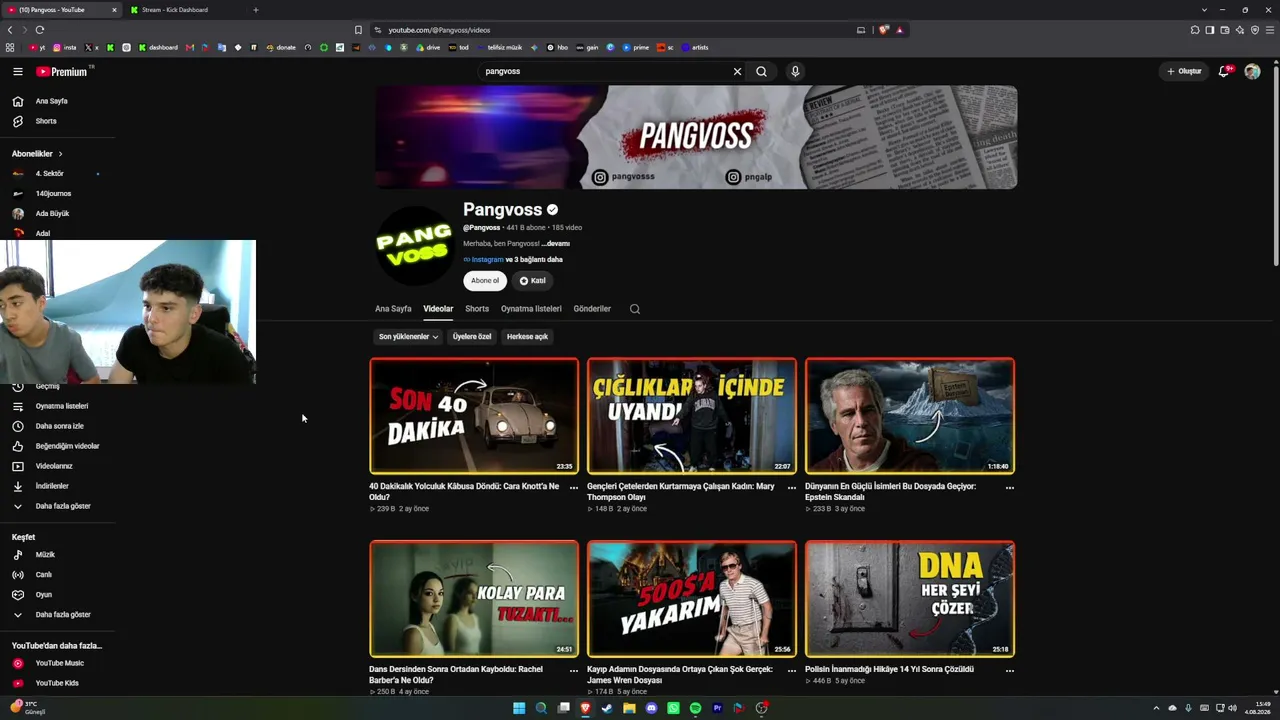This screenshot has height=720, width=1280.
Task: Open the YouTube guide hamburger menu
Action: click(18, 72)
